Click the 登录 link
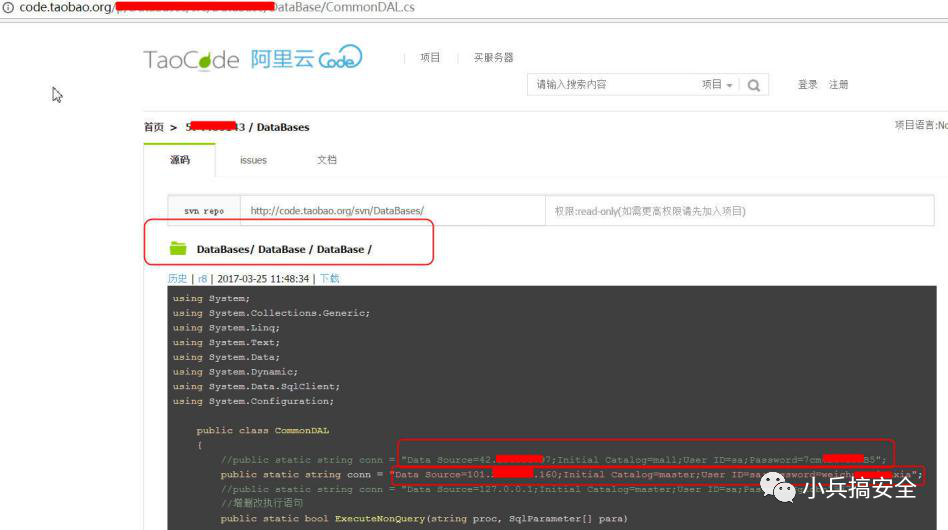Screen dimensions: 948x530 pyautogui.click(x=808, y=85)
